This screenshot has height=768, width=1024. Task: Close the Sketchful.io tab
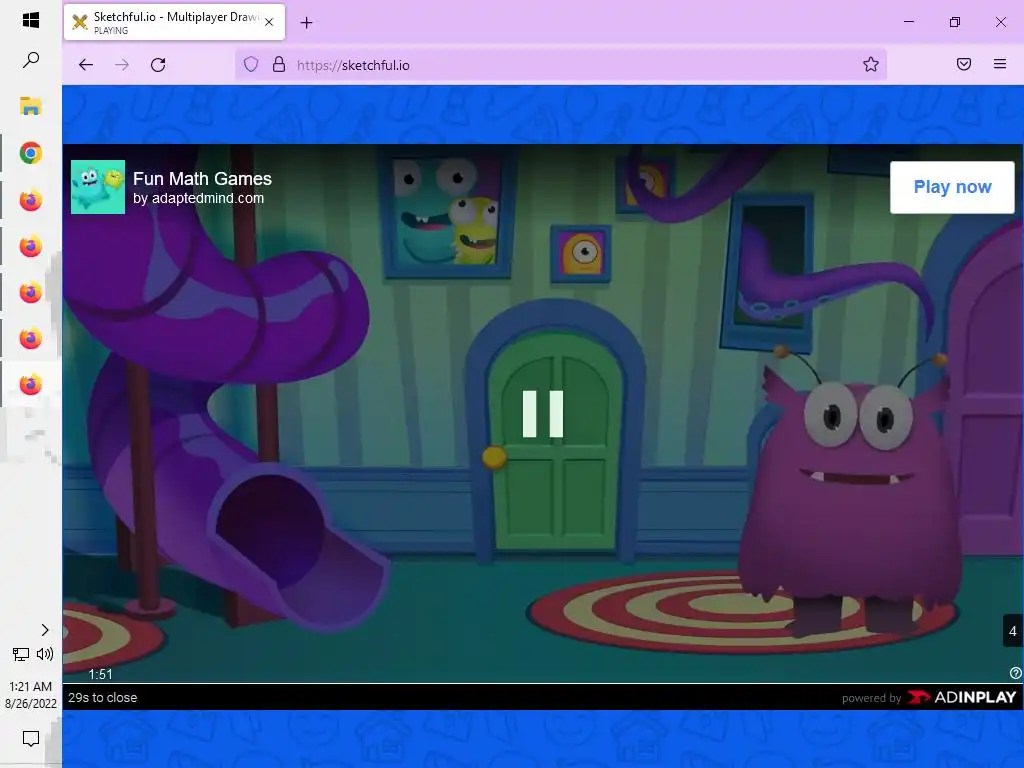tap(269, 22)
